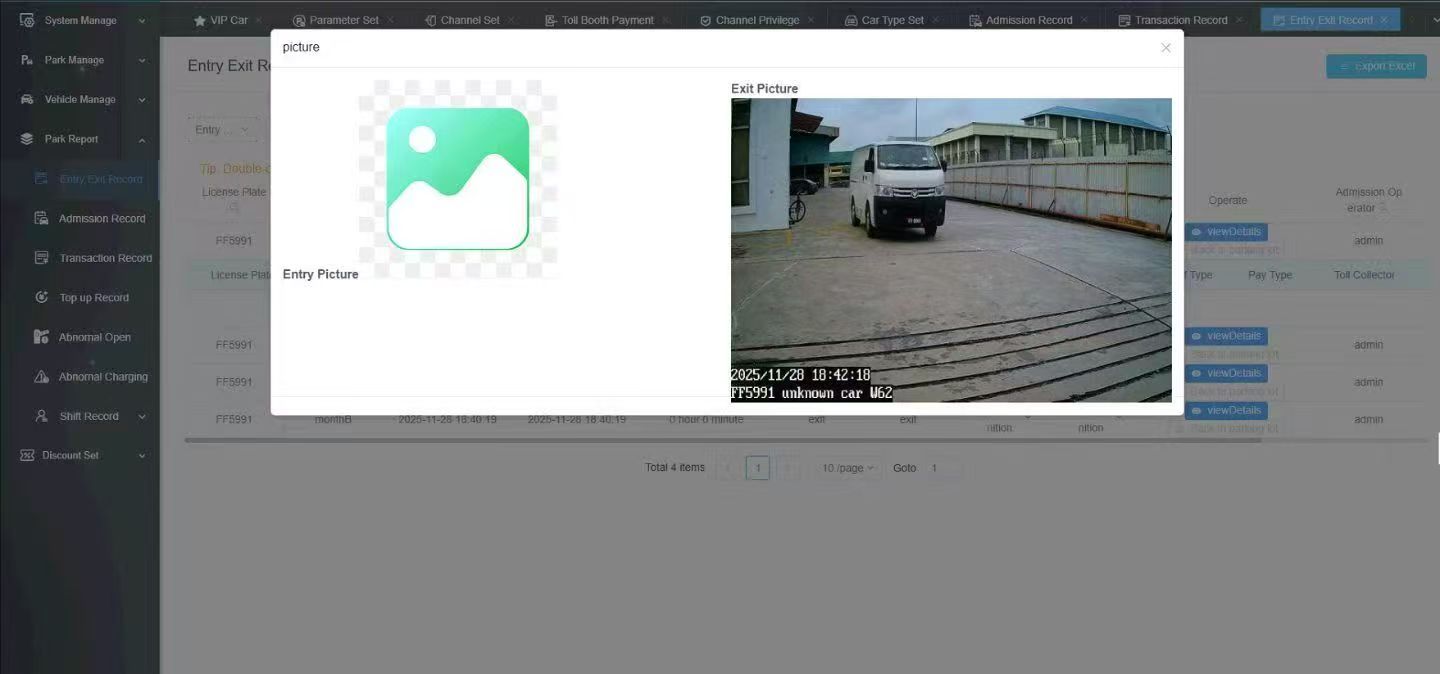The width and height of the screenshot is (1440, 674).
Task: Click the Vehicle Manage car icon
Action: (27, 100)
